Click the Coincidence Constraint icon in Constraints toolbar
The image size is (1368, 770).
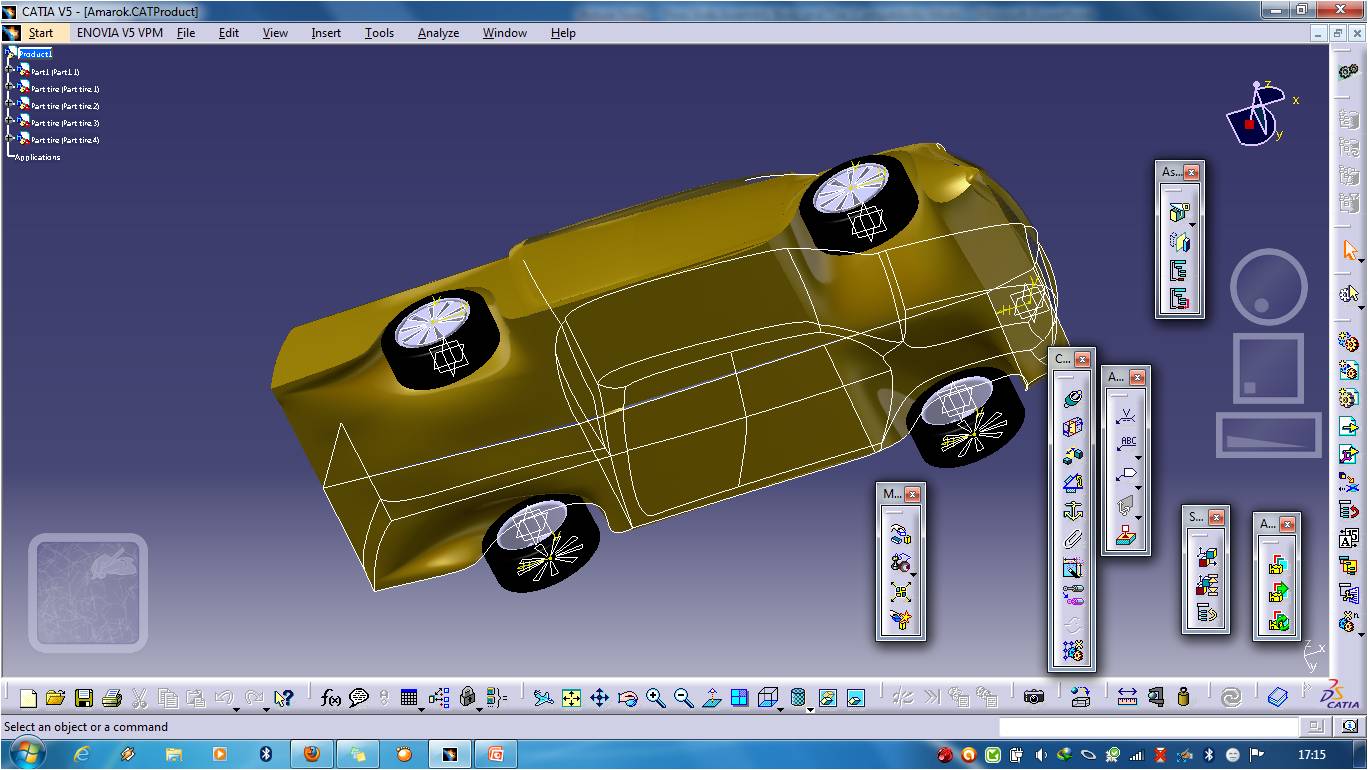click(1072, 399)
